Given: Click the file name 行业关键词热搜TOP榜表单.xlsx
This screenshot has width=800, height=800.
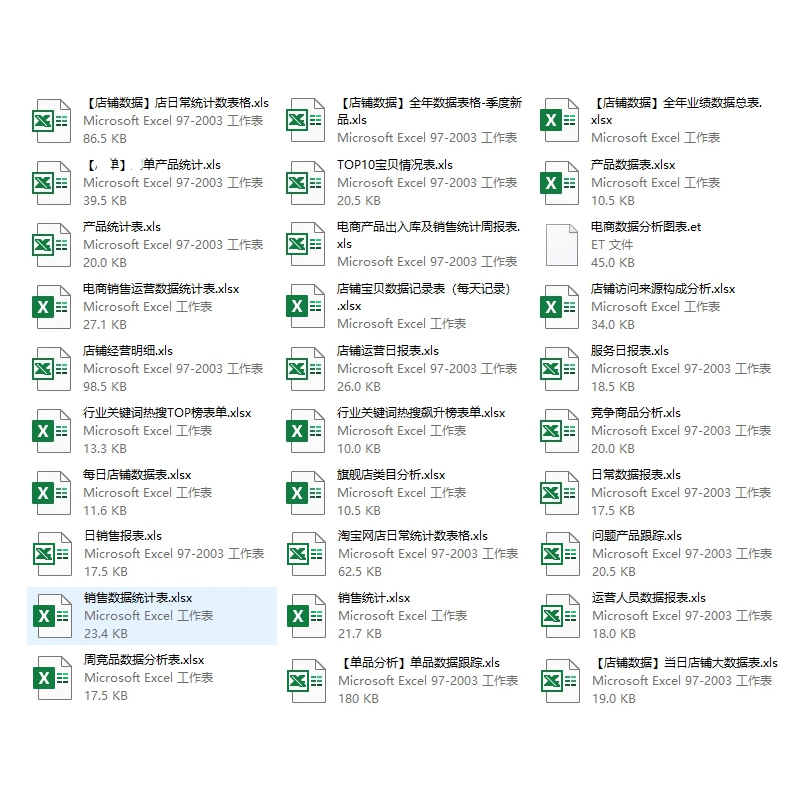Looking at the screenshot, I should pos(167,413).
